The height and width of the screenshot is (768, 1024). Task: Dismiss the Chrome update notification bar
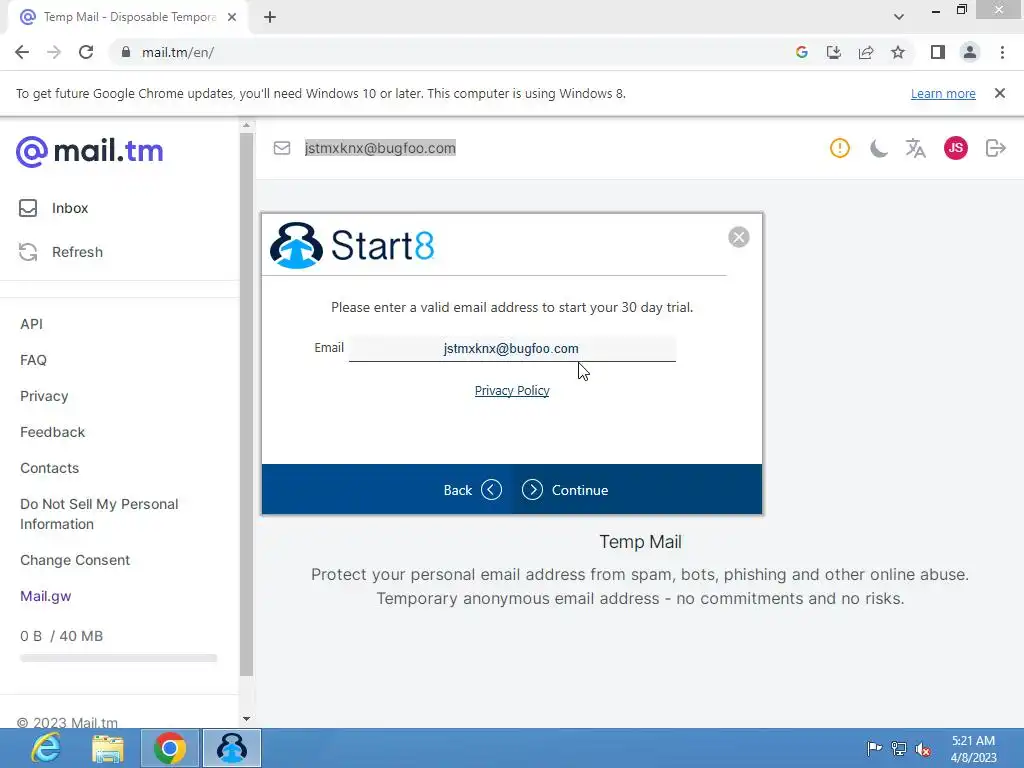click(x=1000, y=93)
